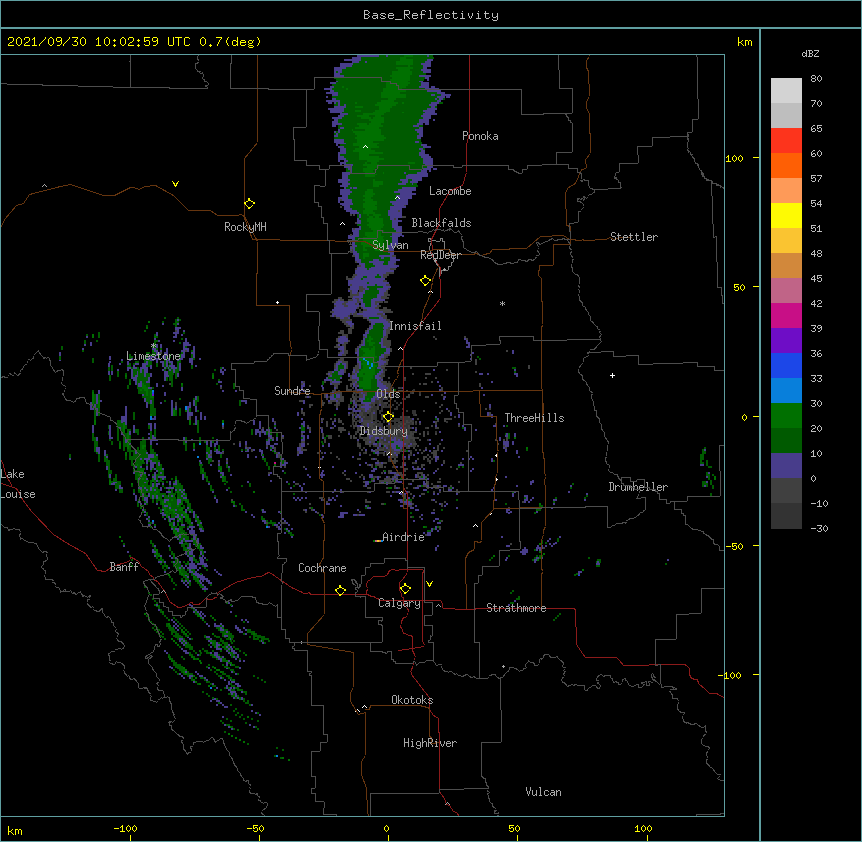Click the RockyMH label

point(245,227)
